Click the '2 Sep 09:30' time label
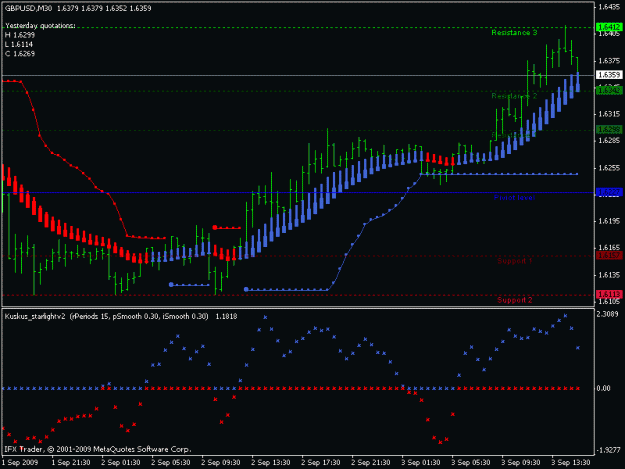Viewport: 625px width, 469px height. pos(220,463)
